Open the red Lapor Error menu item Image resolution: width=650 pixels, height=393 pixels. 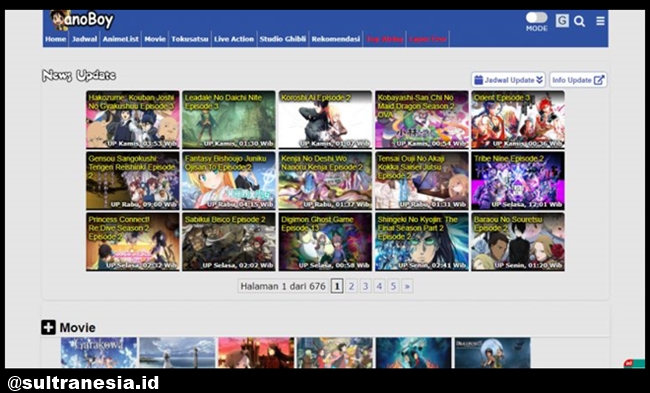[x=428, y=39]
